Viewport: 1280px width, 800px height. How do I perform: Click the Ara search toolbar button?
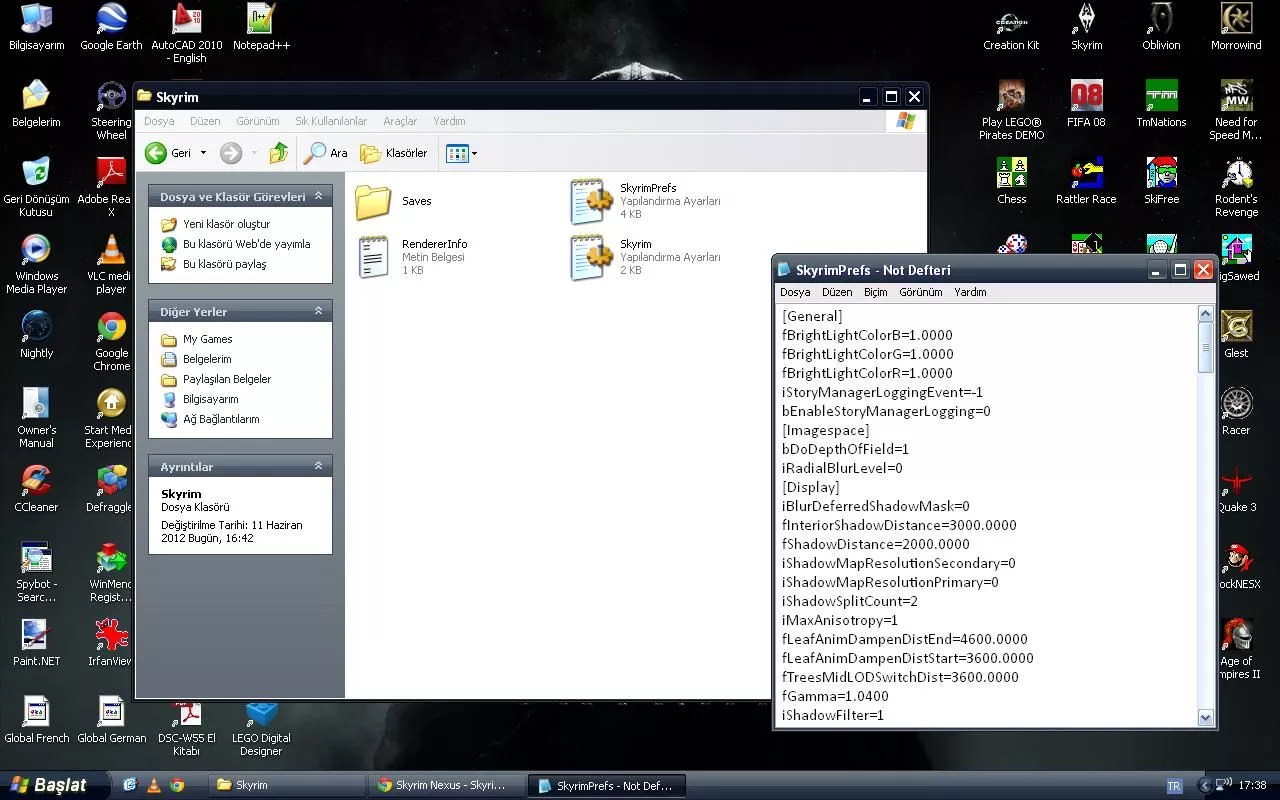pyautogui.click(x=327, y=153)
